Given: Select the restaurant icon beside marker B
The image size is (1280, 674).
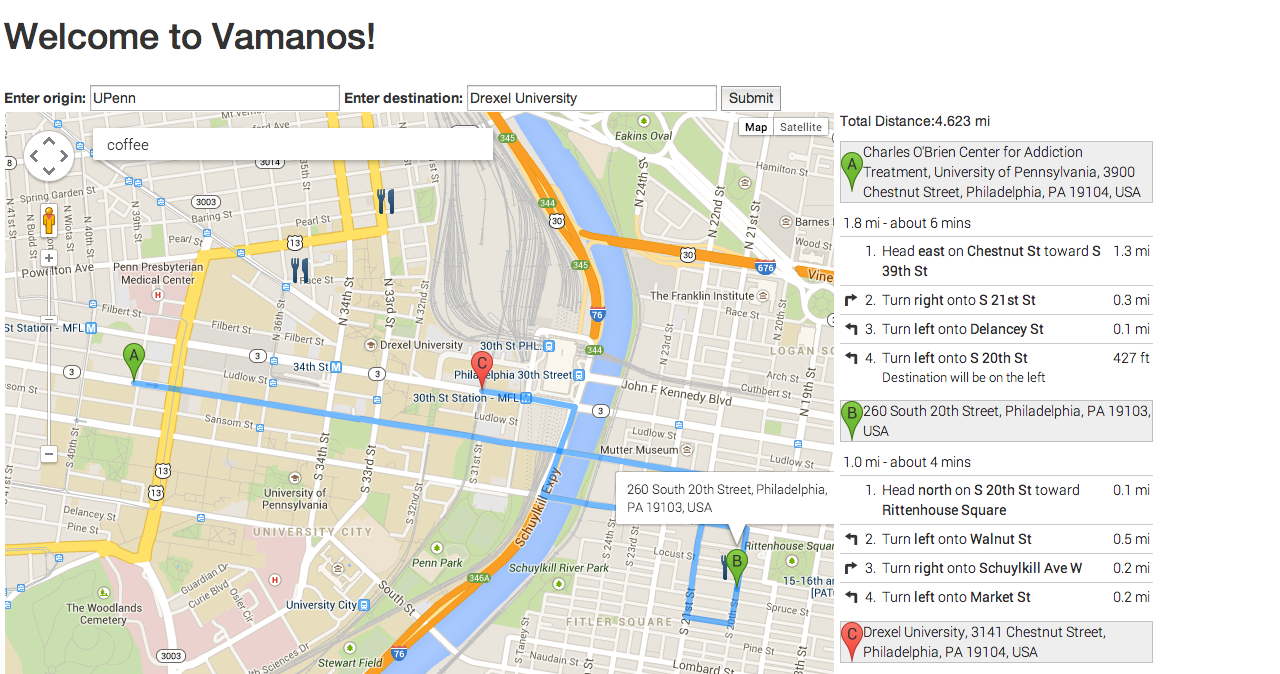Looking at the screenshot, I should (x=723, y=568).
